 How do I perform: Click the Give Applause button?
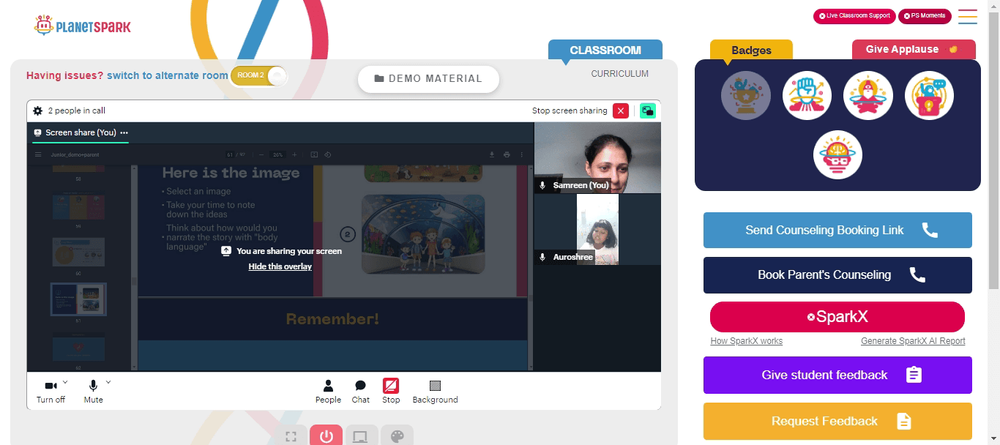(x=913, y=49)
